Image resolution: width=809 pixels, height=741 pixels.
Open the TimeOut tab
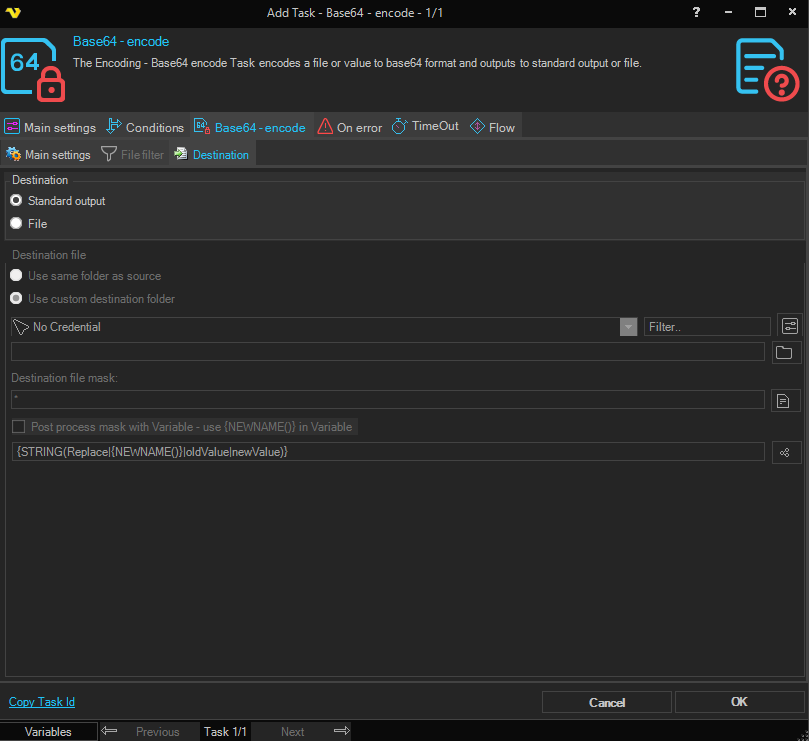tap(425, 127)
